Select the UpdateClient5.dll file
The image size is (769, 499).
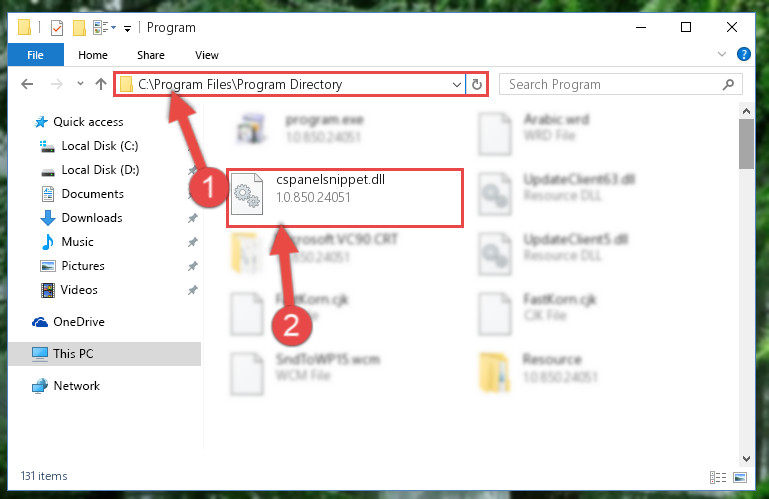point(553,254)
